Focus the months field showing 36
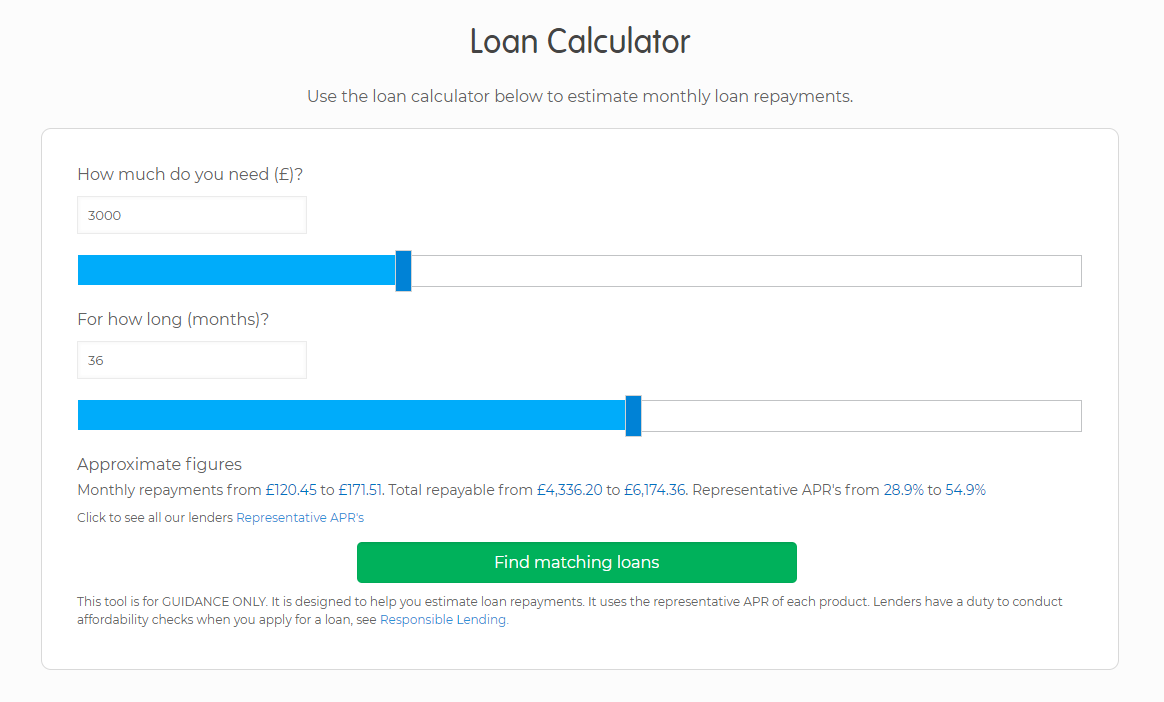1164x702 pixels. (x=191, y=360)
